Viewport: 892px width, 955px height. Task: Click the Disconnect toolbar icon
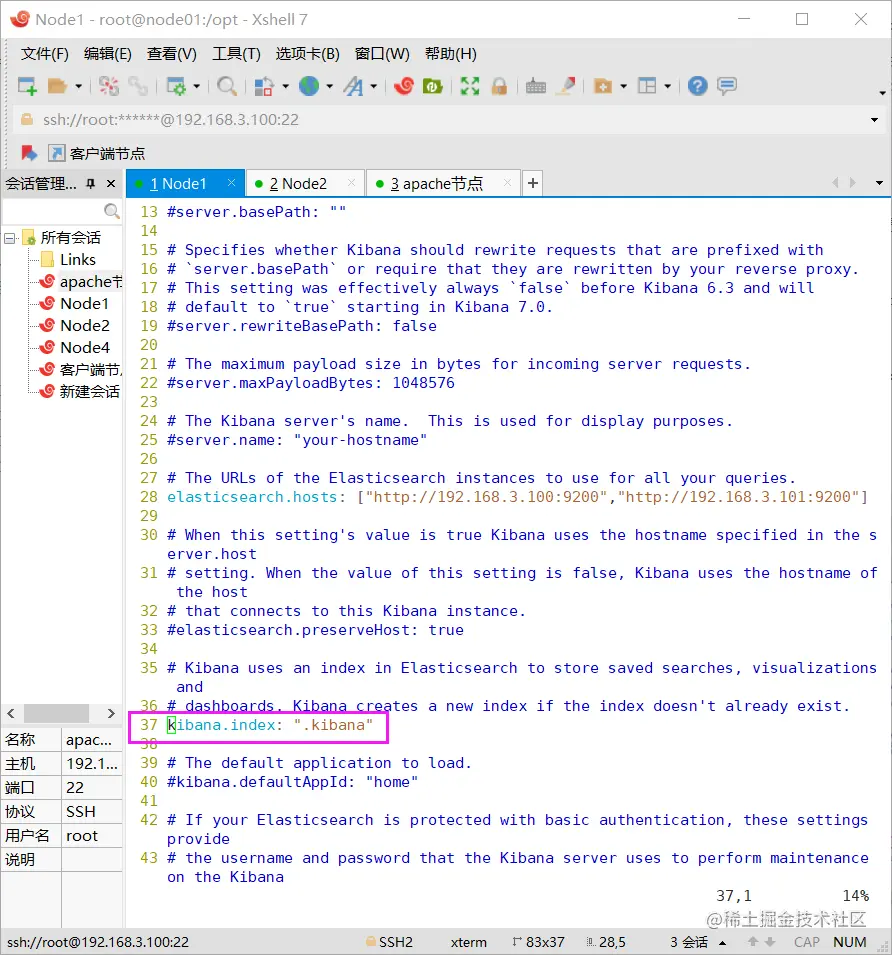coord(109,86)
